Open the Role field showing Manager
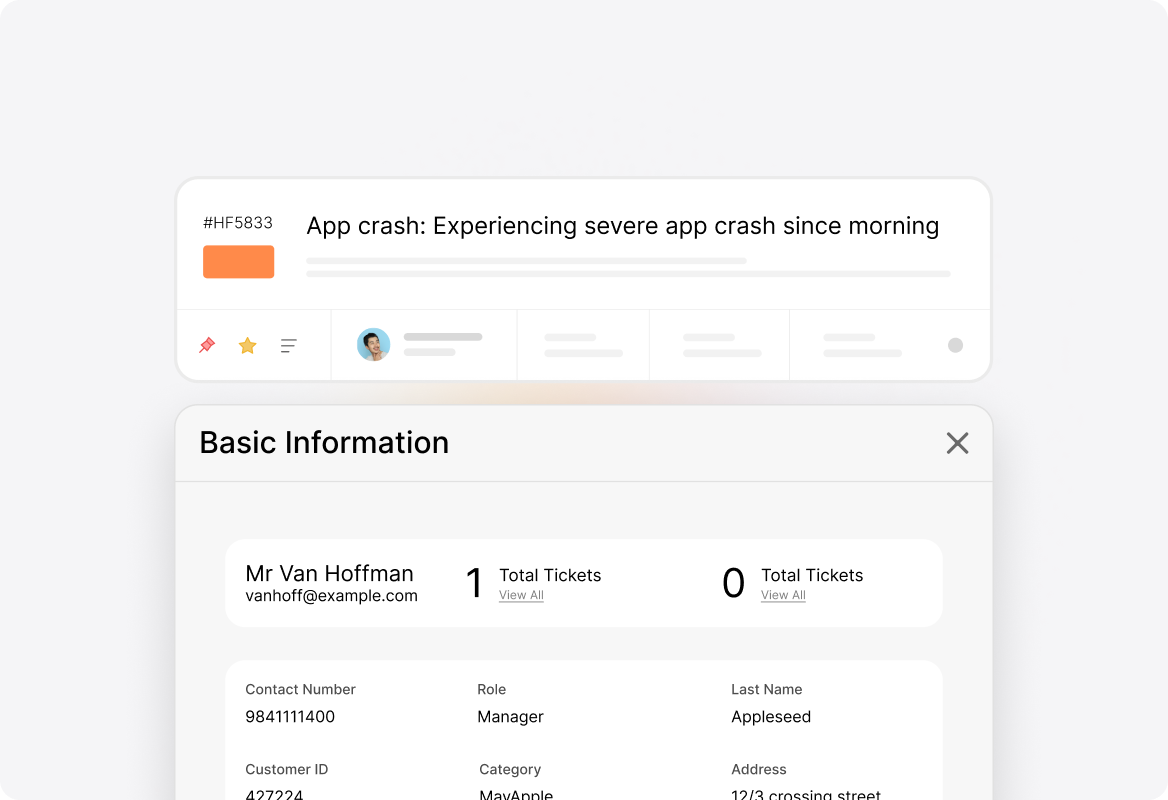The image size is (1168, 800). [510, 703]
